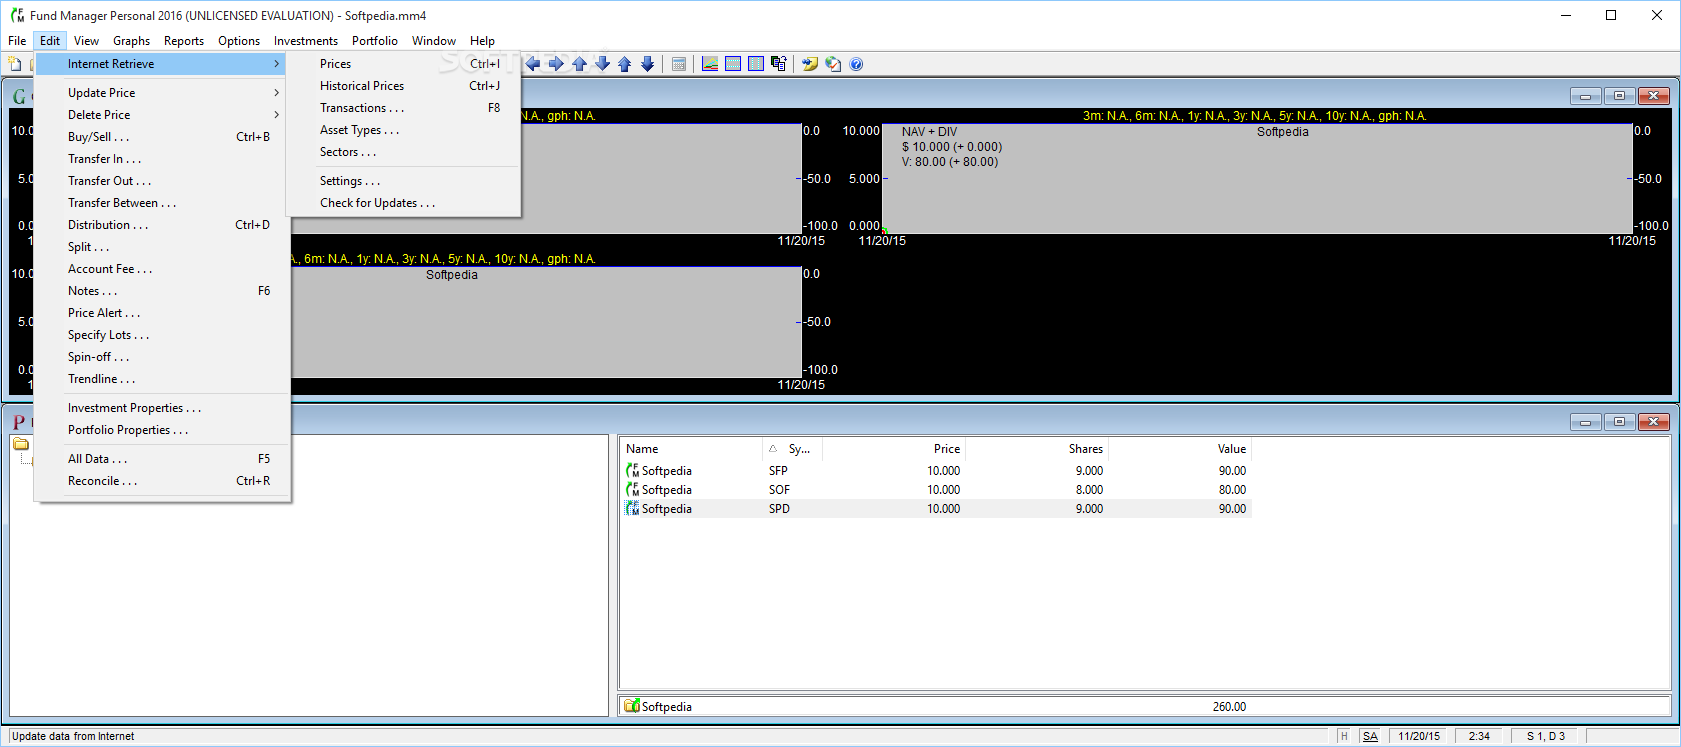Select Specify Lots... menu entry
The image size is (1681, 747).
click(x=162, y=335)
